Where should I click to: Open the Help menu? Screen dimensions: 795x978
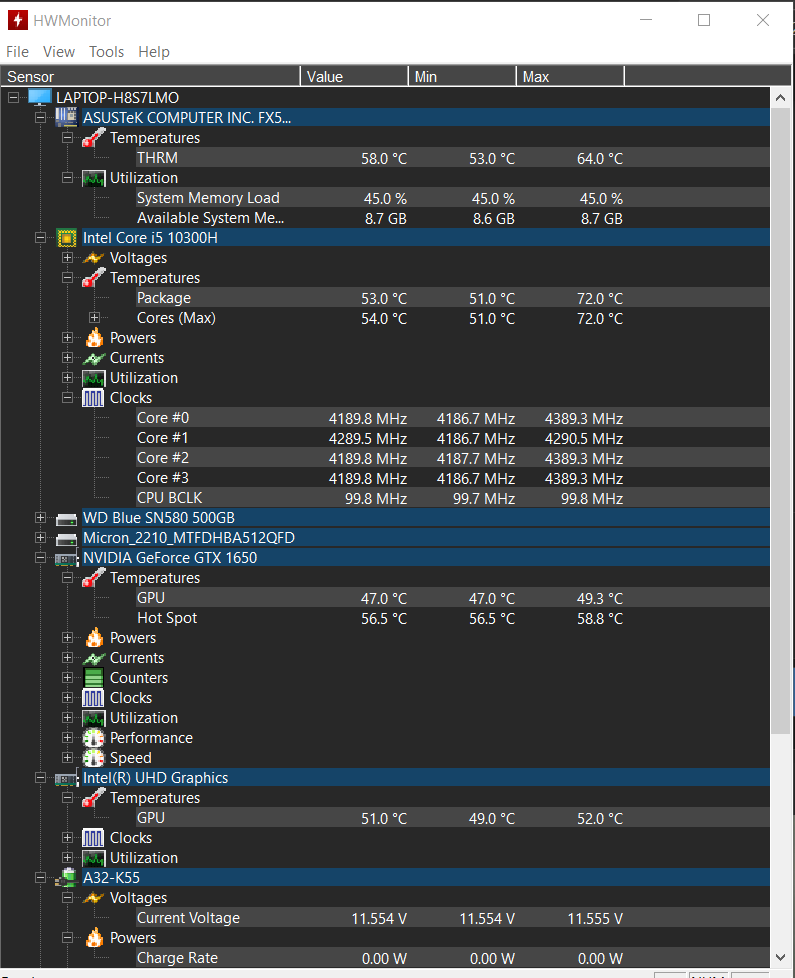pyautogui.click(x=153, y=52)
